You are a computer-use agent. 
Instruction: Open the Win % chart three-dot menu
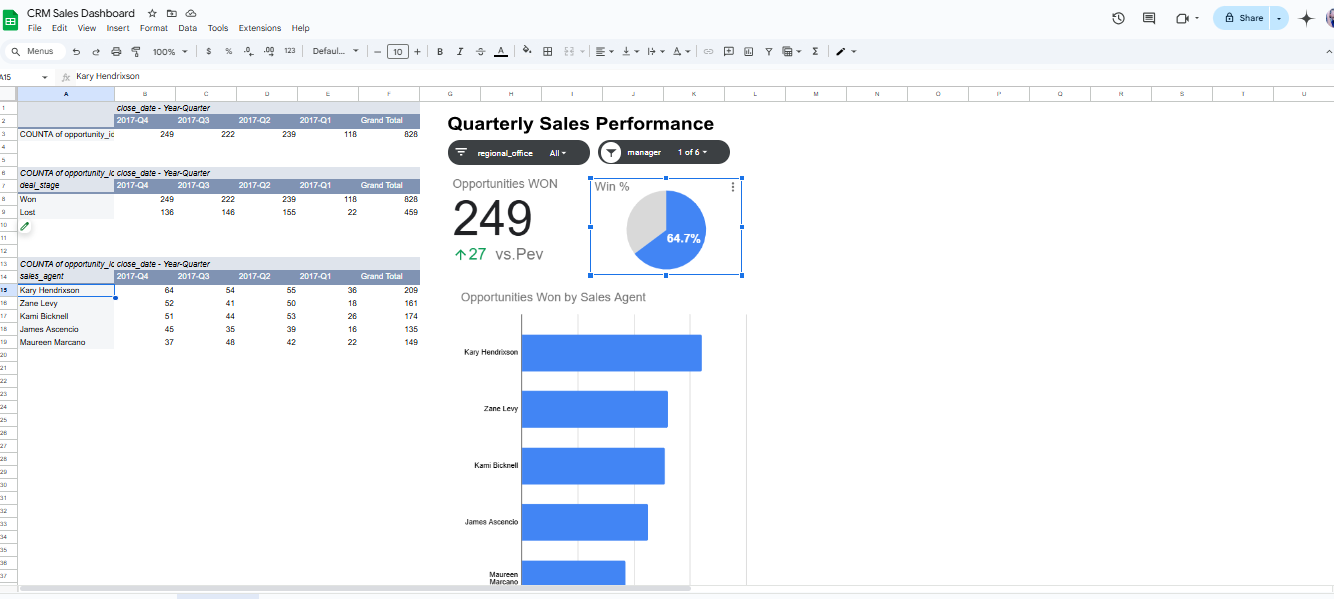(x=734, y=187)
